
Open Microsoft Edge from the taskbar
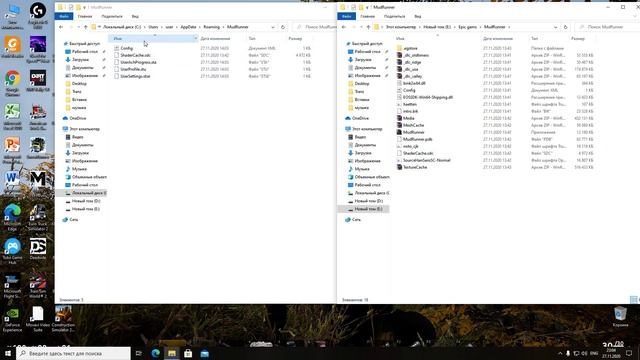(x=156, y=353)
